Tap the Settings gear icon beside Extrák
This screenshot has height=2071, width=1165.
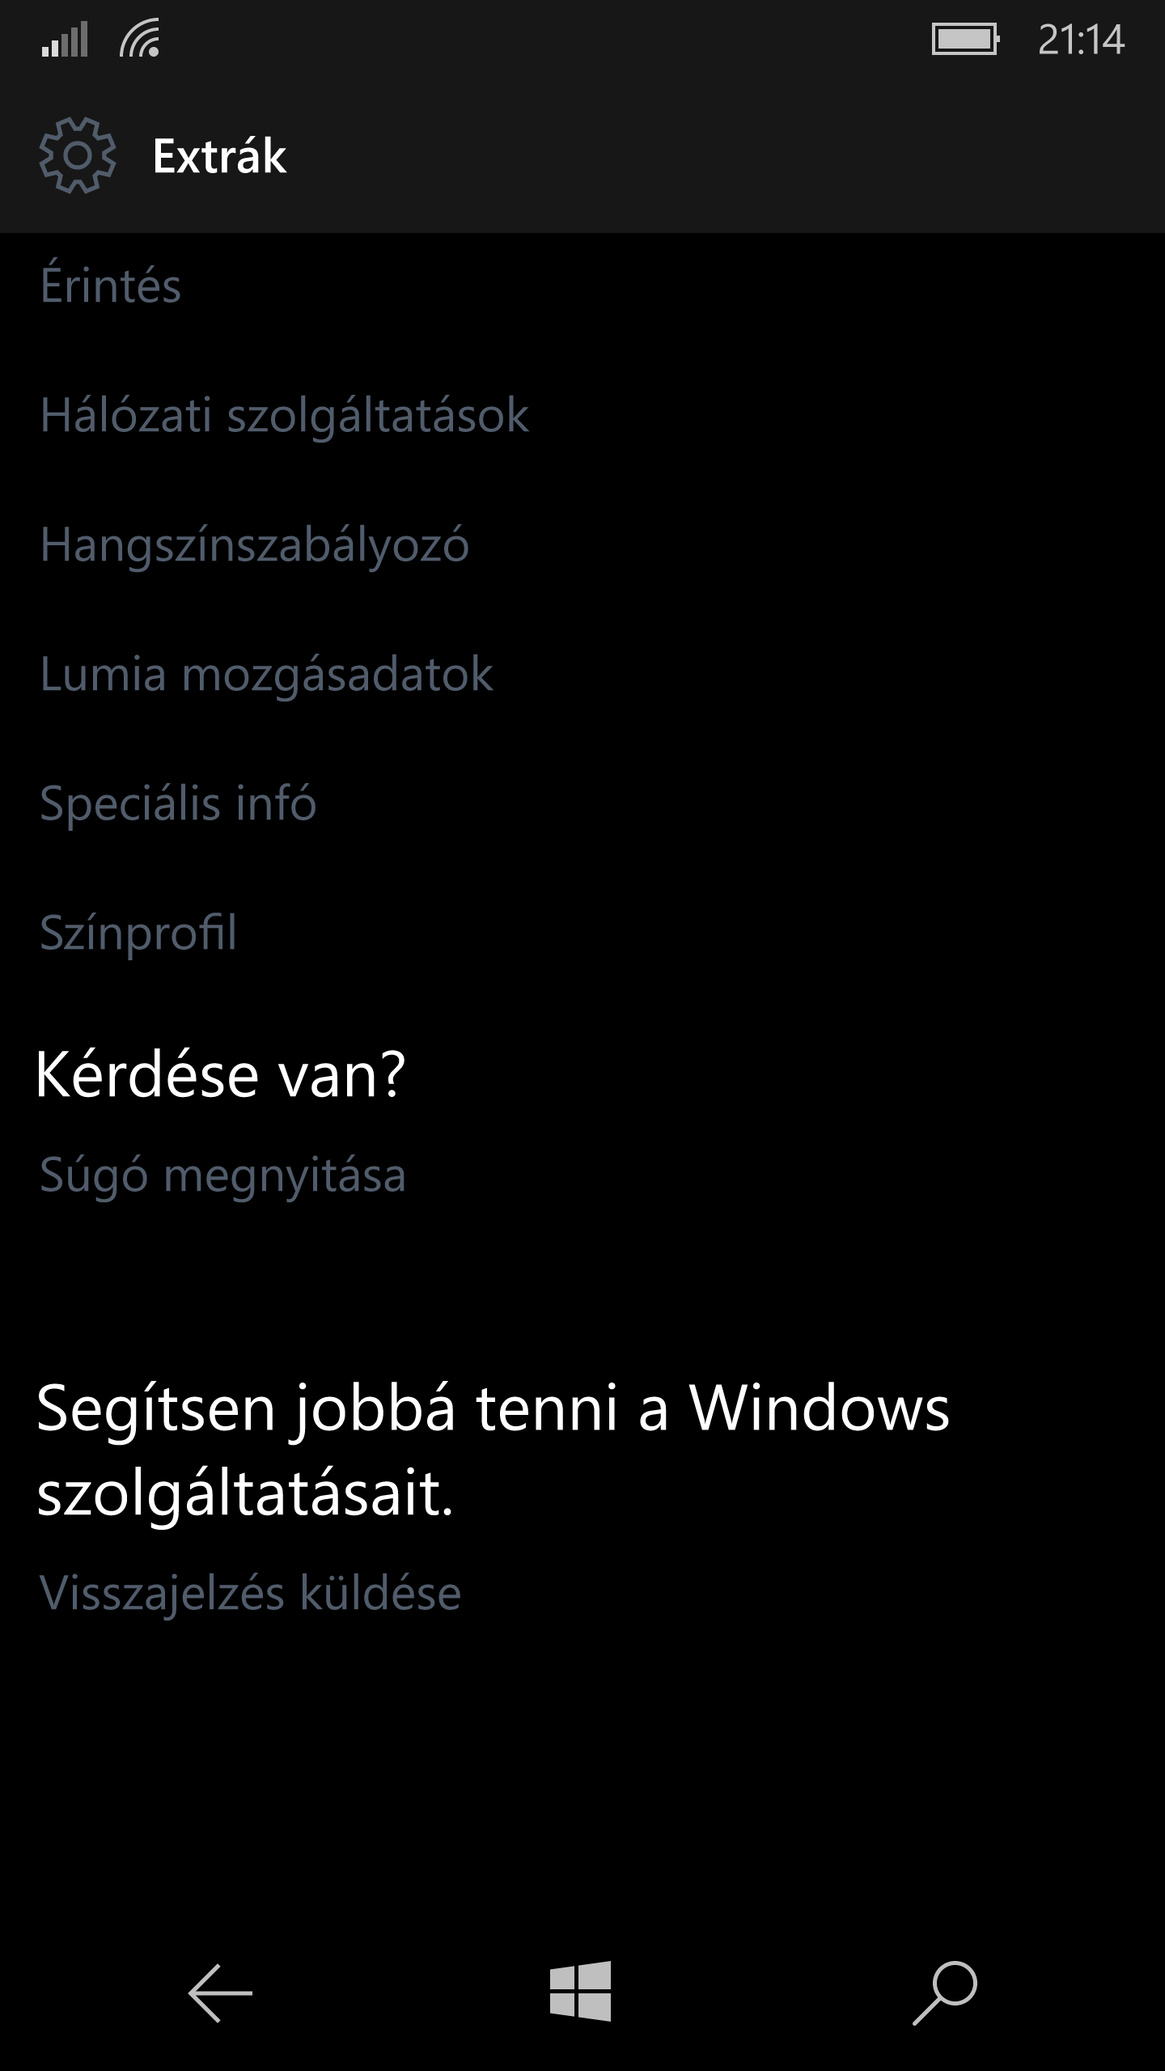pos(77,155)
